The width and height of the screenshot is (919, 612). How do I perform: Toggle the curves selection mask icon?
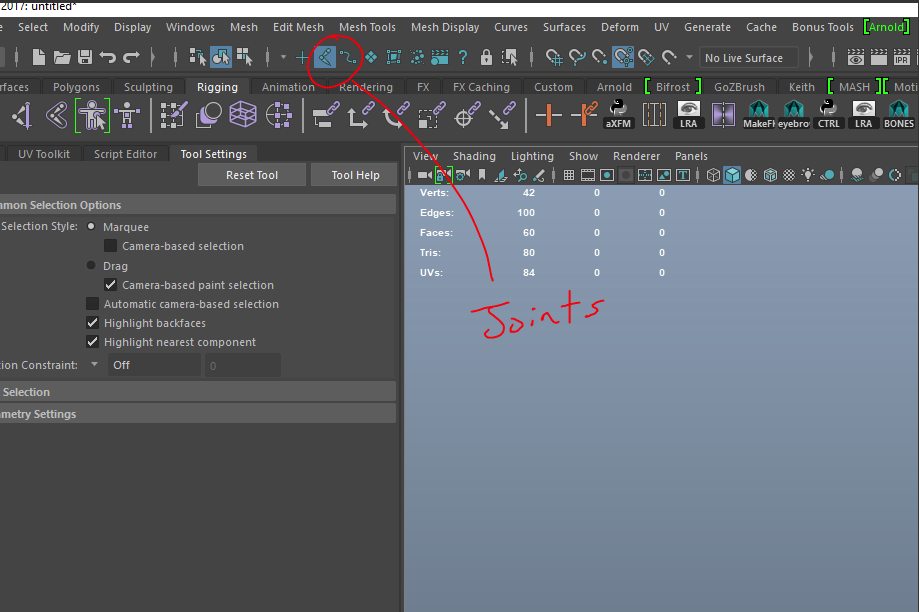pyautogui.click(x=348, y=57)
